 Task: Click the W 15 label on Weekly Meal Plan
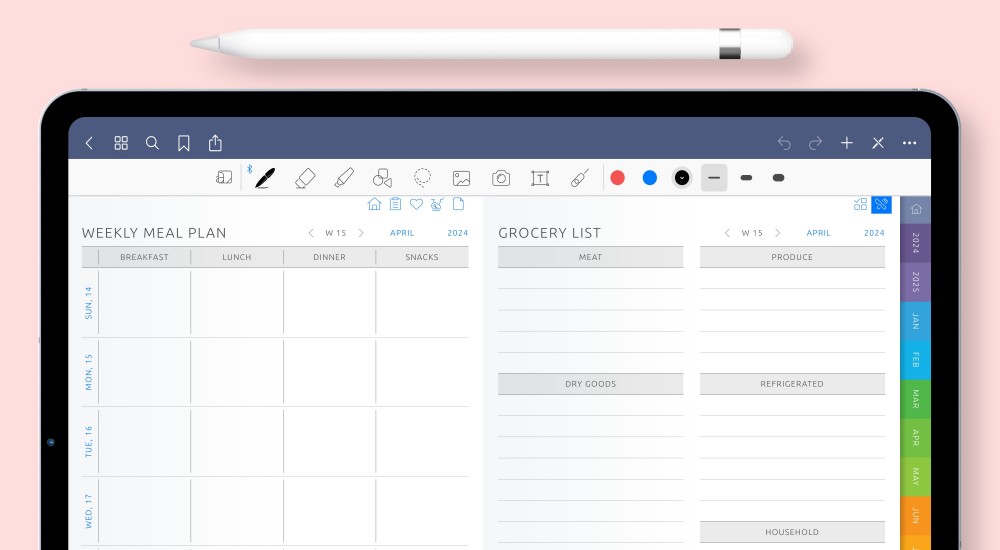coord(335,233)
